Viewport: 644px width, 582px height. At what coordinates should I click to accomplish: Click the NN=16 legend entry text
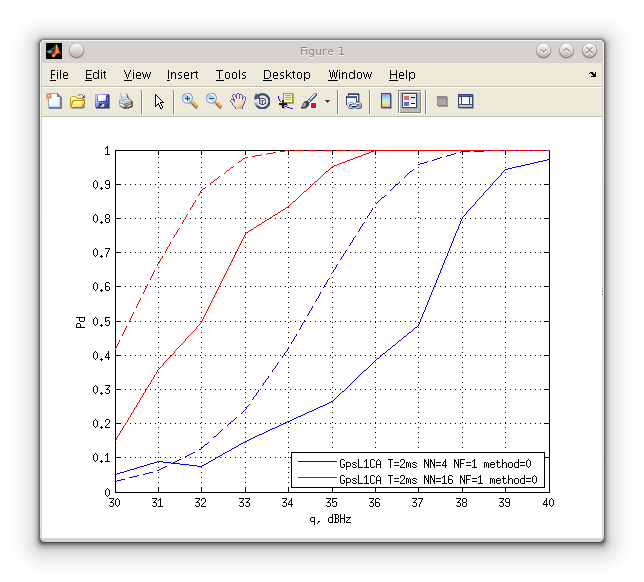[x=438, y=480]
